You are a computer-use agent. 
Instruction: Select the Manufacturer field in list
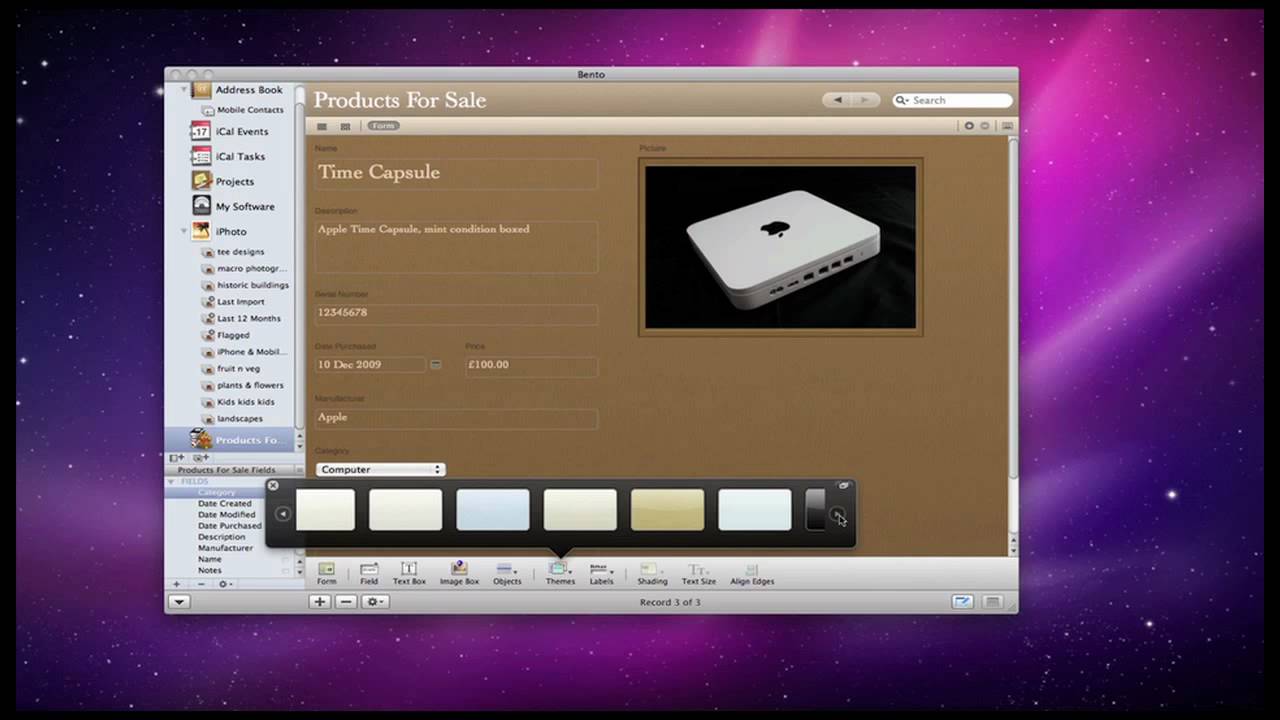click(225, 548)
